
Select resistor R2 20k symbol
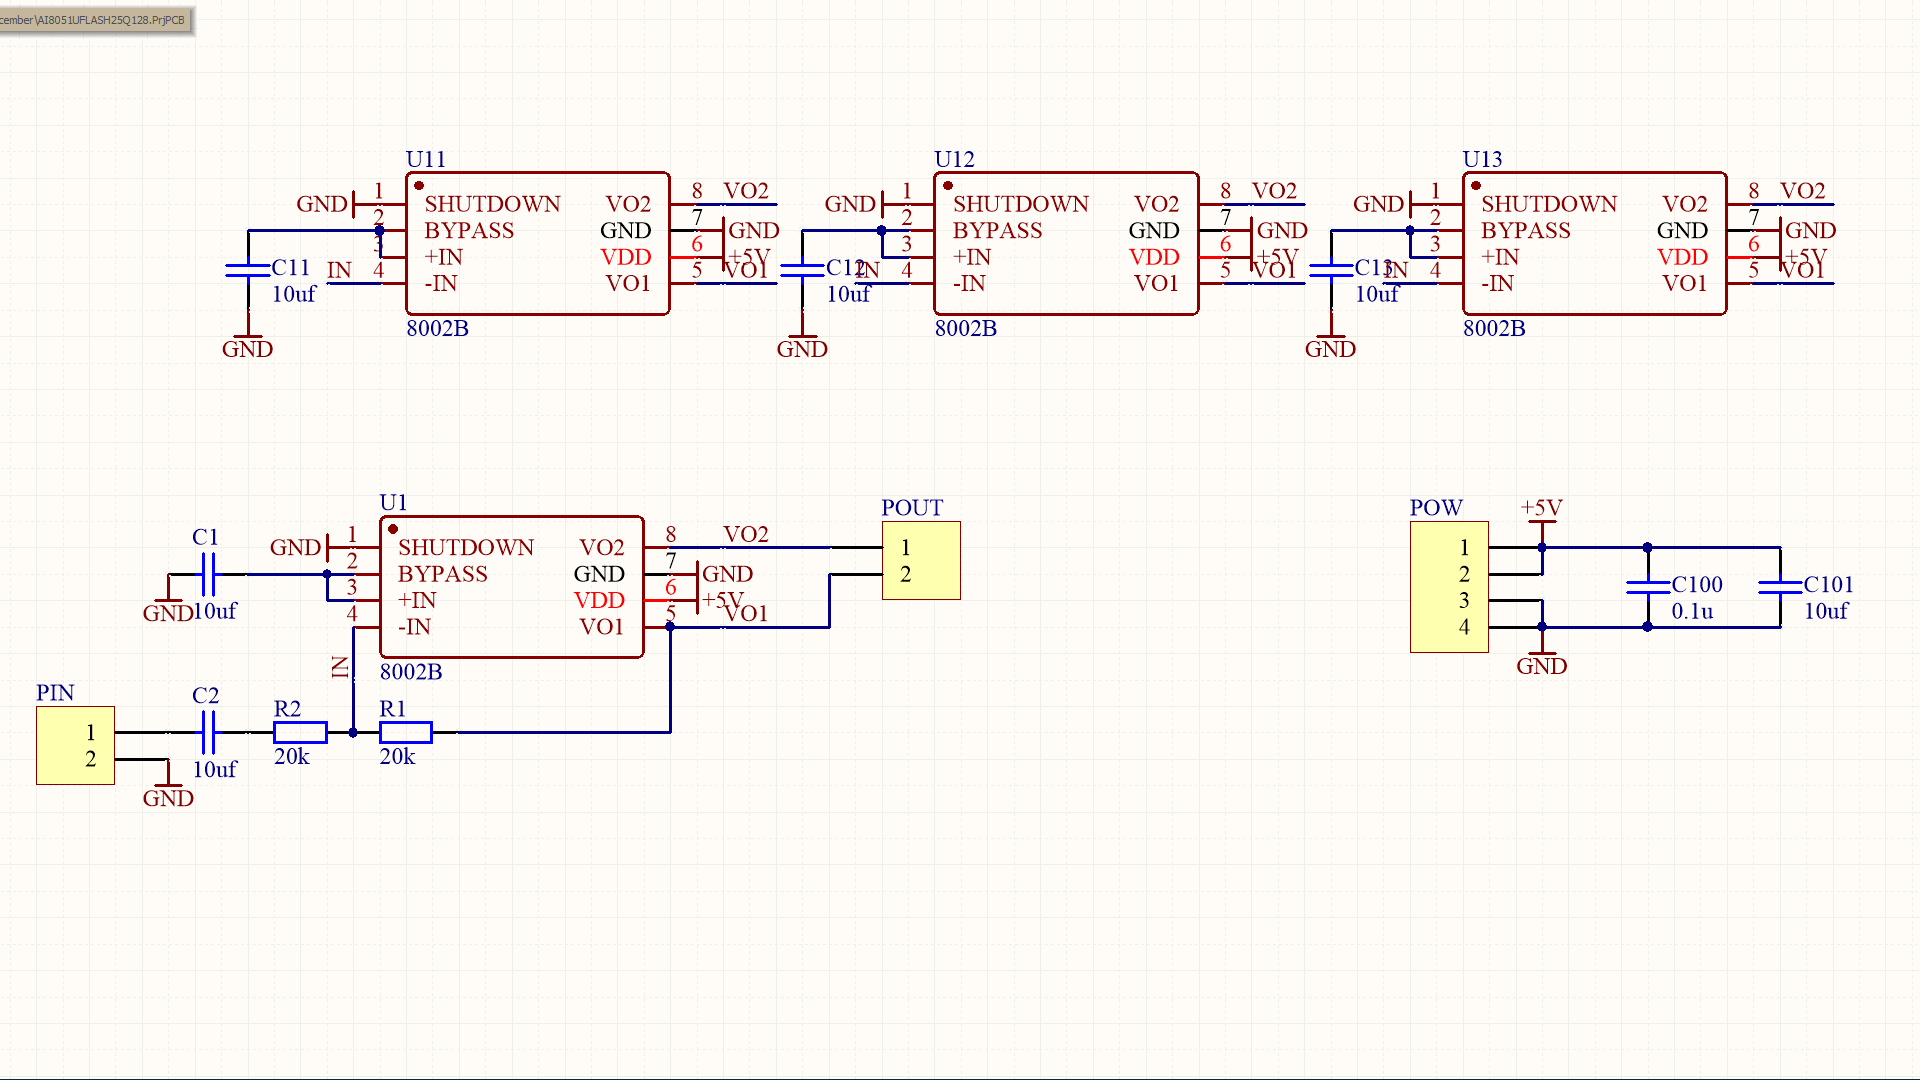tap(300, 732)
